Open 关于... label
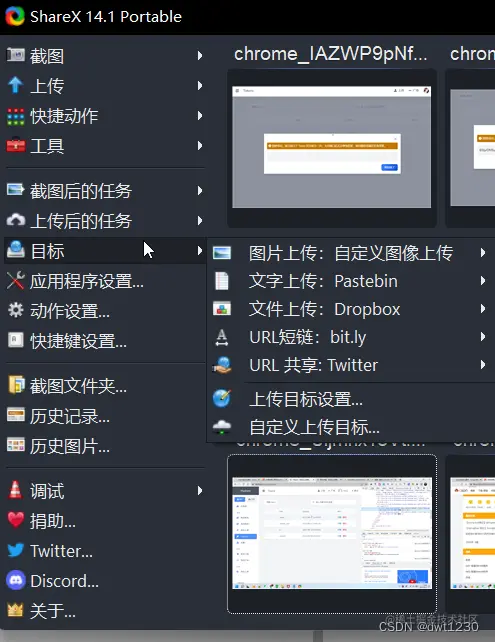Viewport: 495px width, 642px height. pos(53,611)
